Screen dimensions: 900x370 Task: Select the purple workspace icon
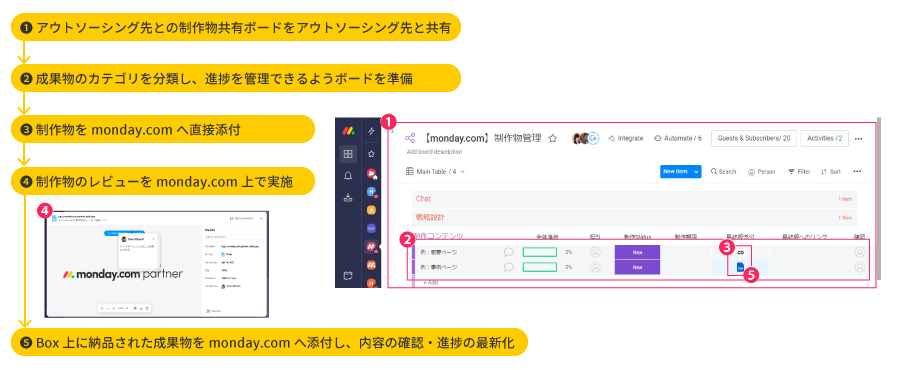coord(371,228)
